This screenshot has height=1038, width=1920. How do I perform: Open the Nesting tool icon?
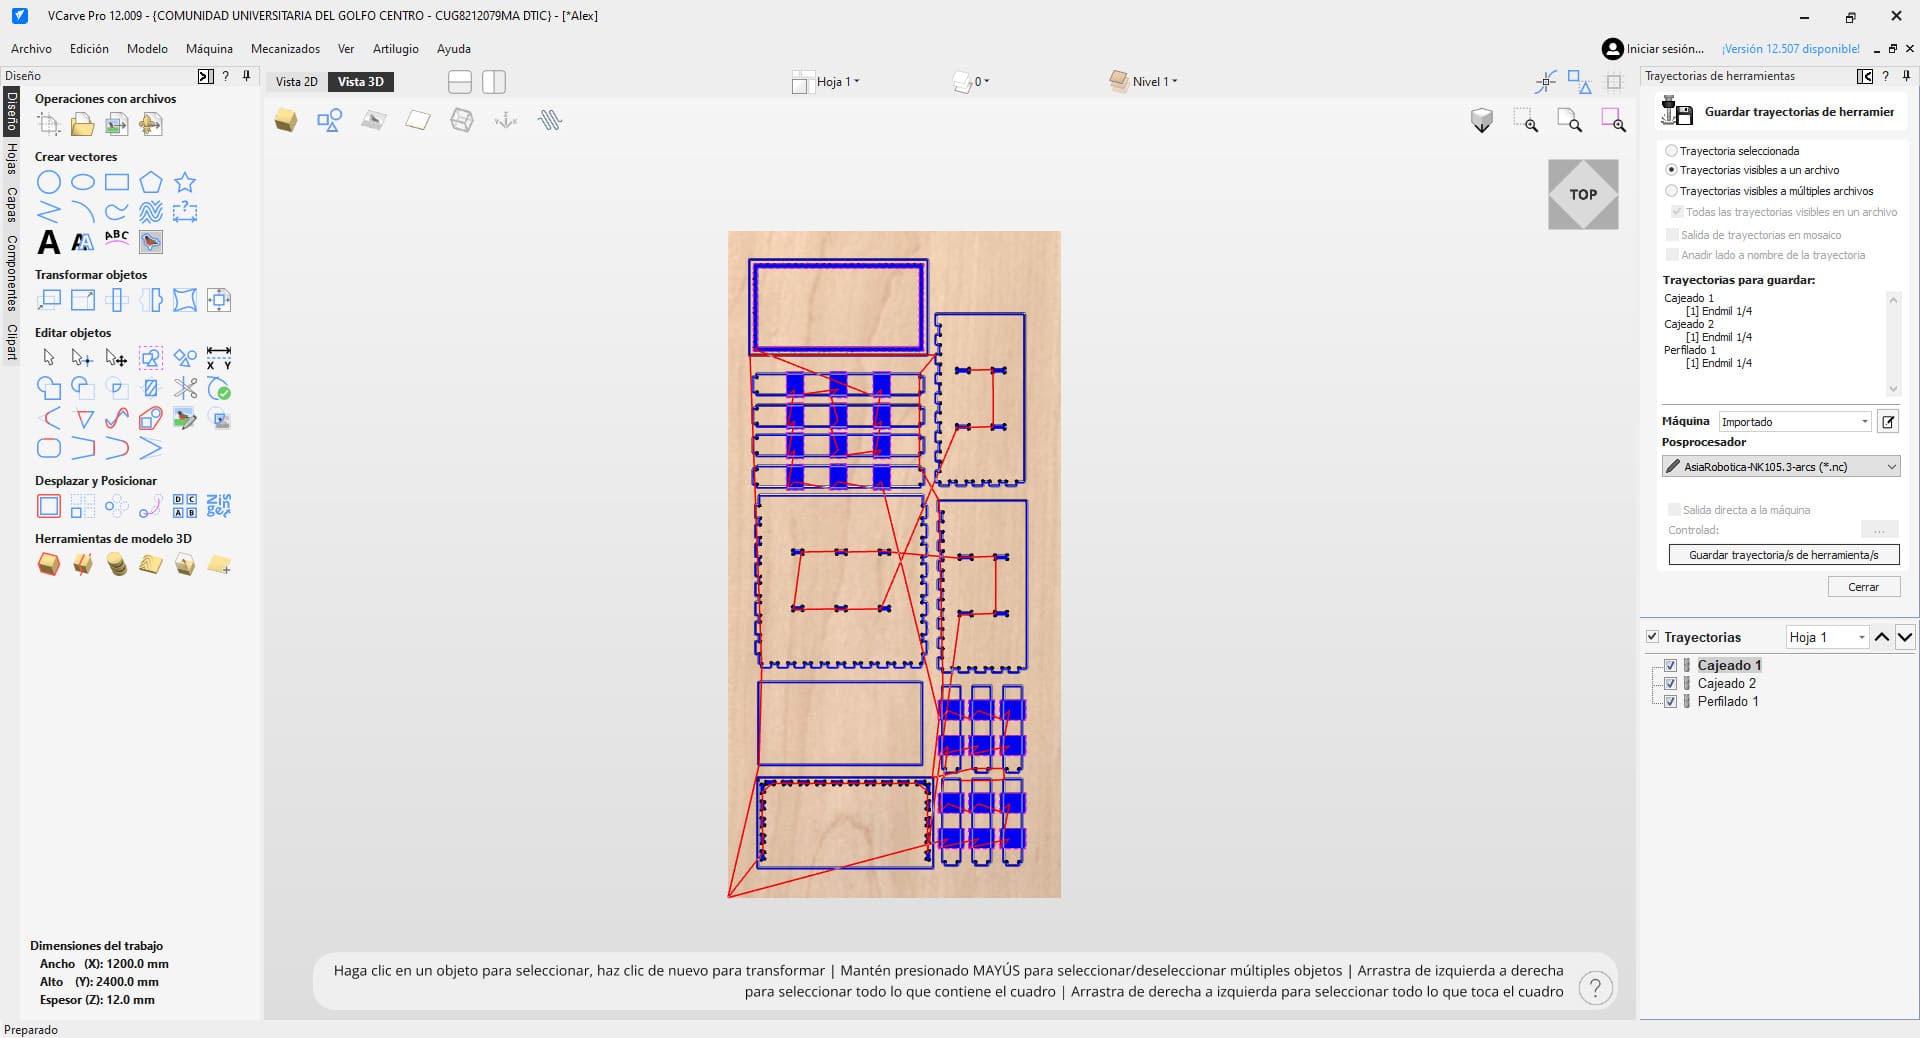click(219, 506)
